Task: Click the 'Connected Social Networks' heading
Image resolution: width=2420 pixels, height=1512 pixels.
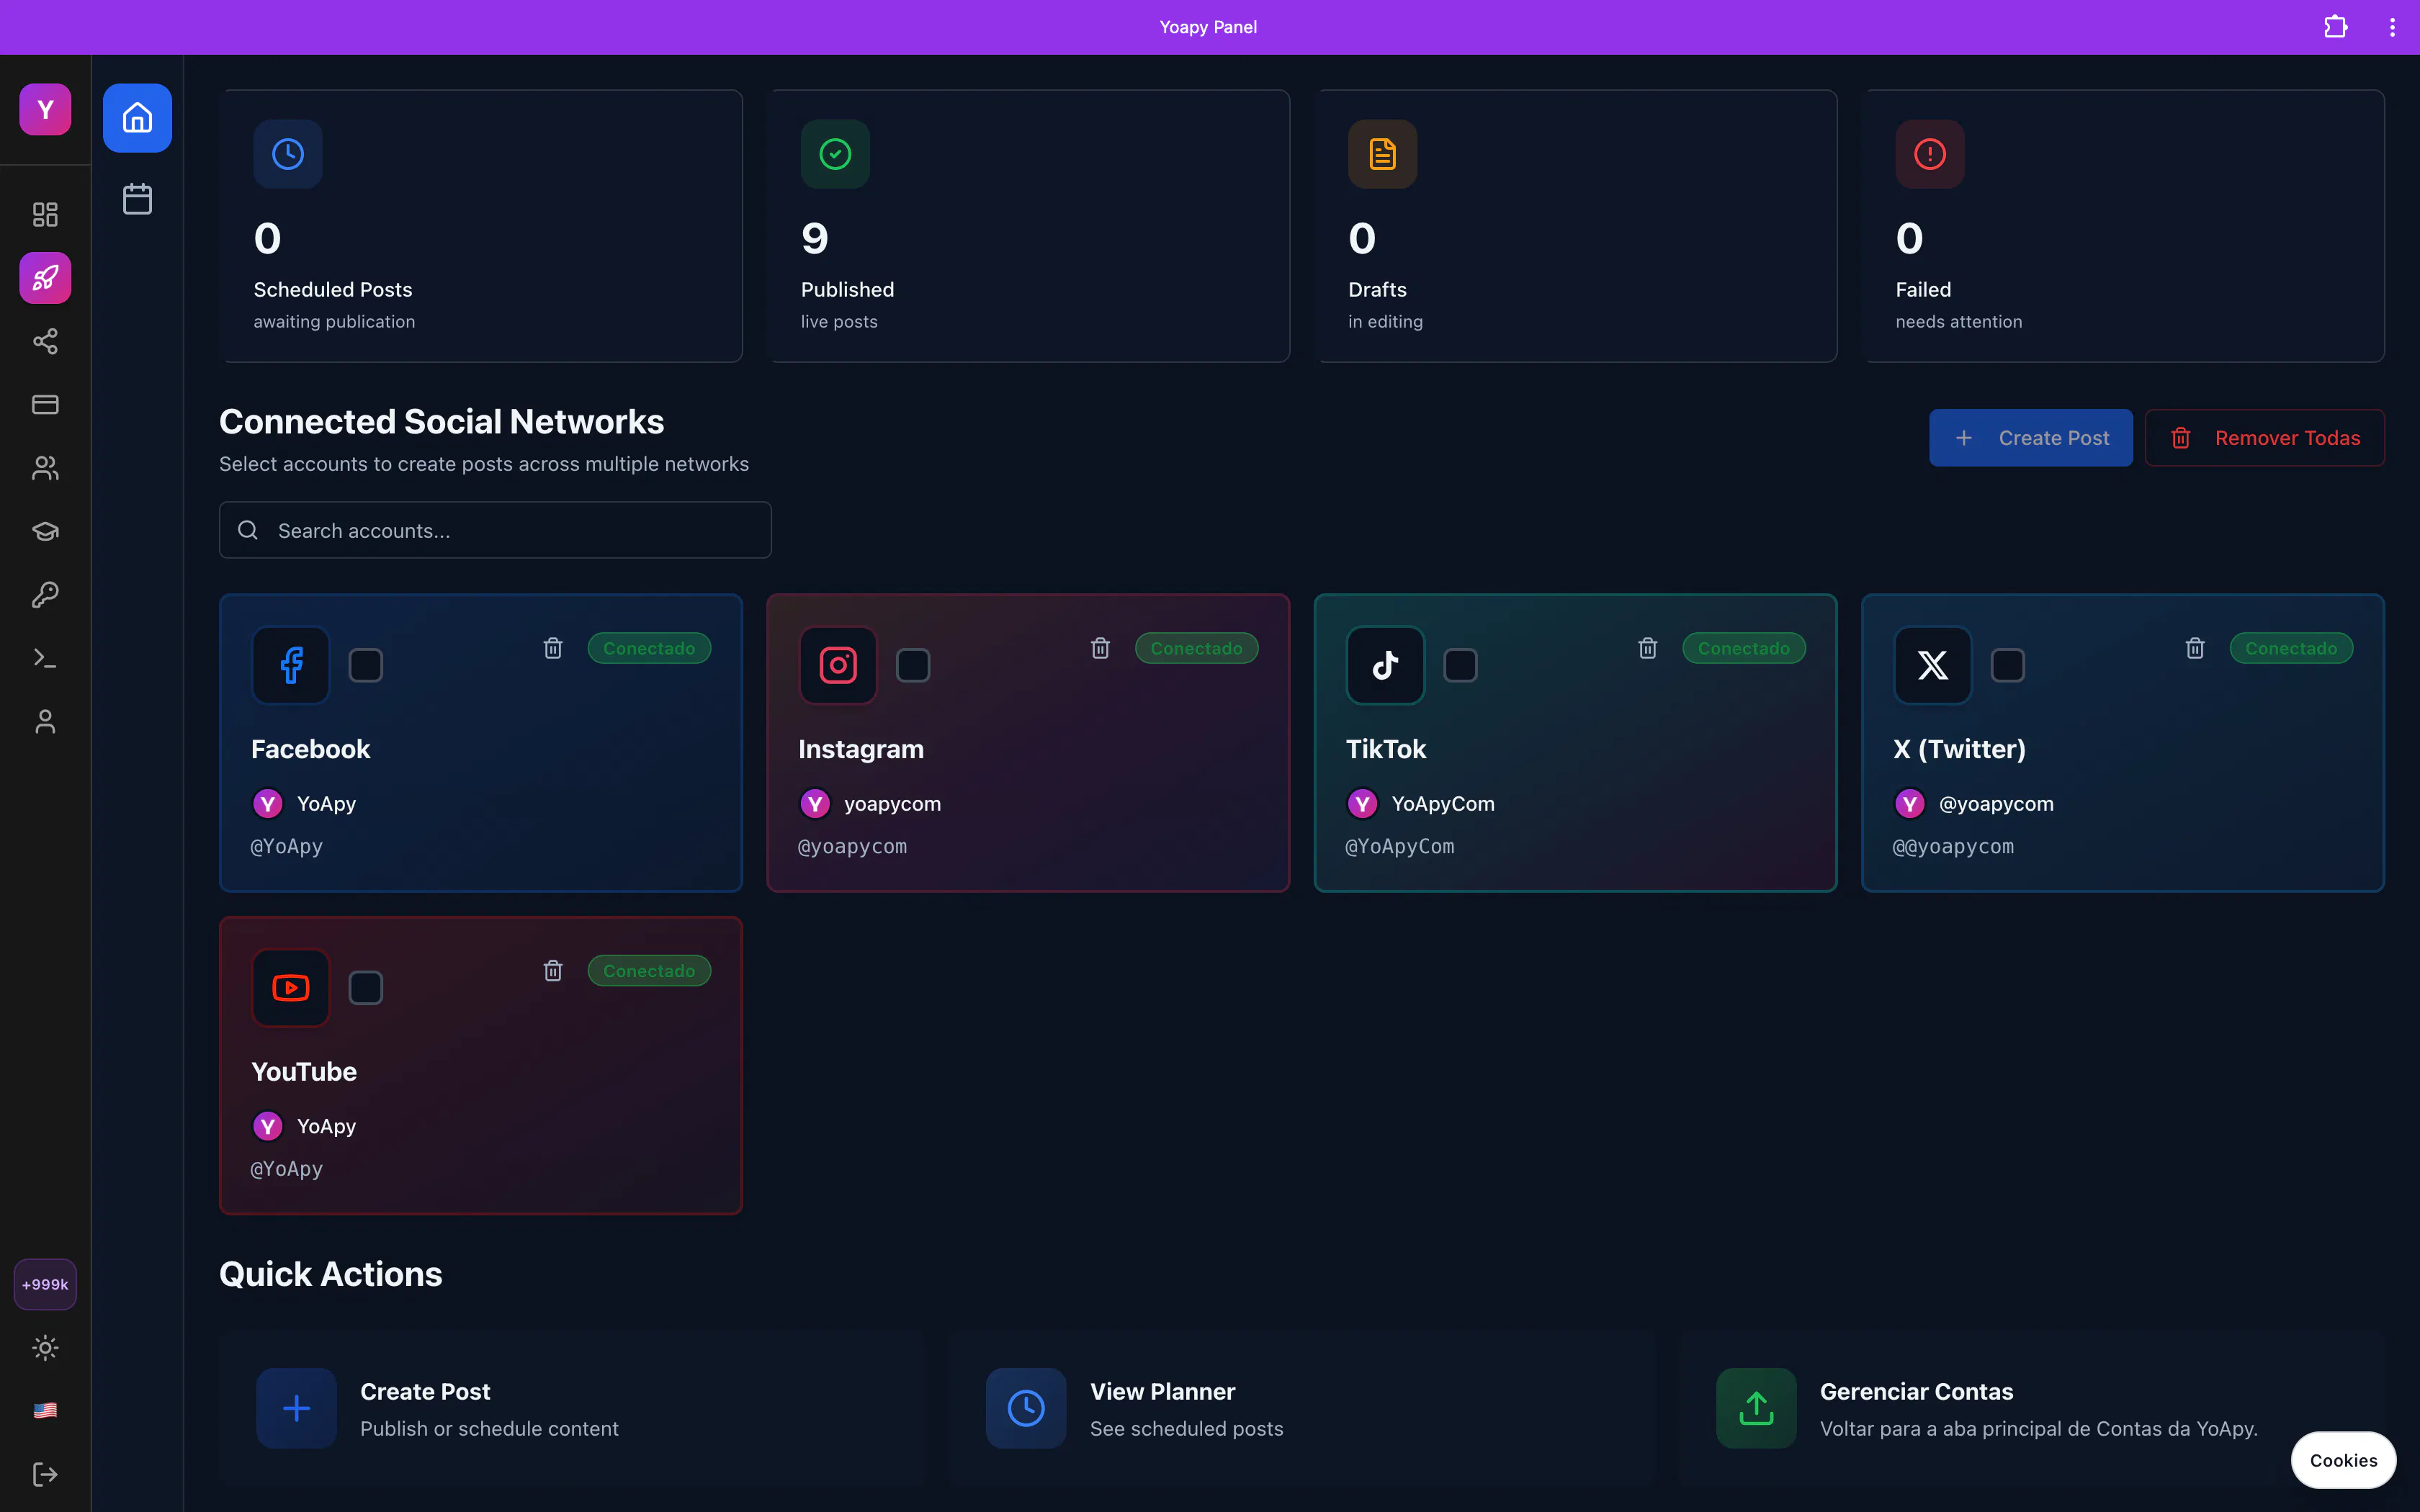Action: point(441,421)
